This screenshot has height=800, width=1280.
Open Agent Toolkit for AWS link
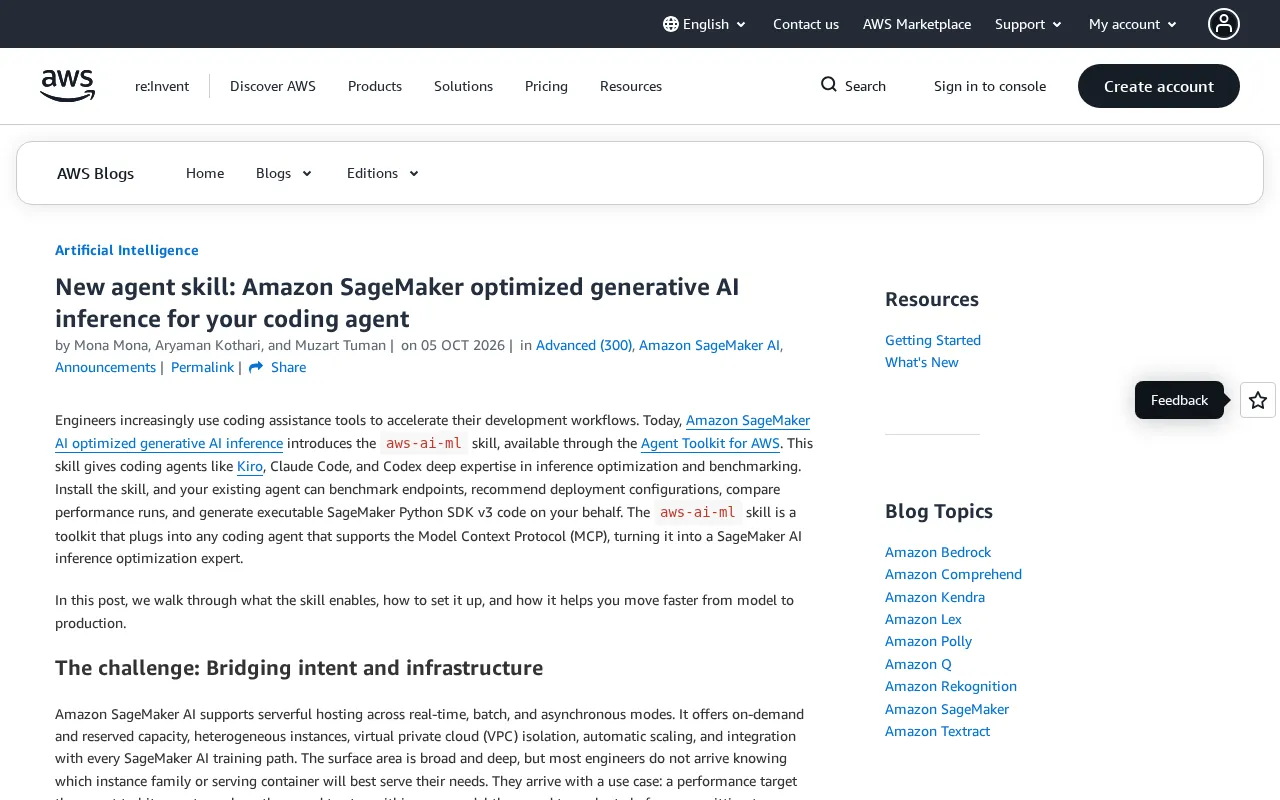coord(710,443)
